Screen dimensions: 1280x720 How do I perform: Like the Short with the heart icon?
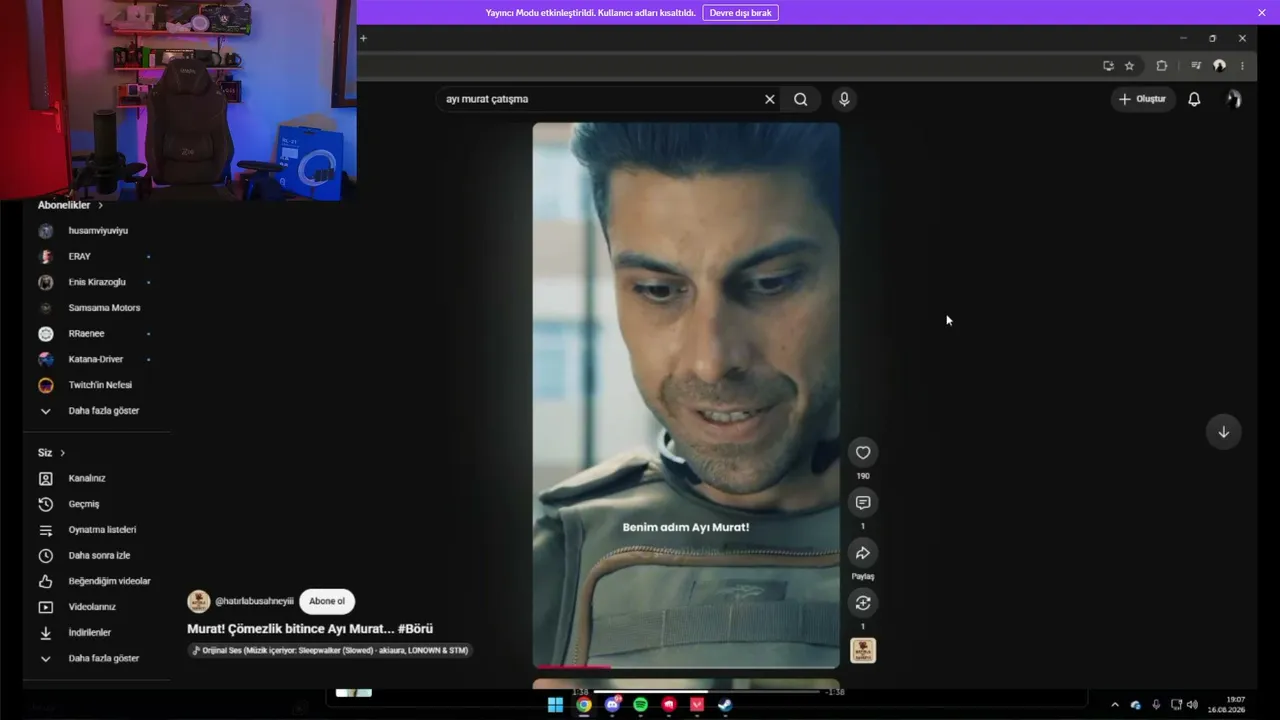coord(863,453)
